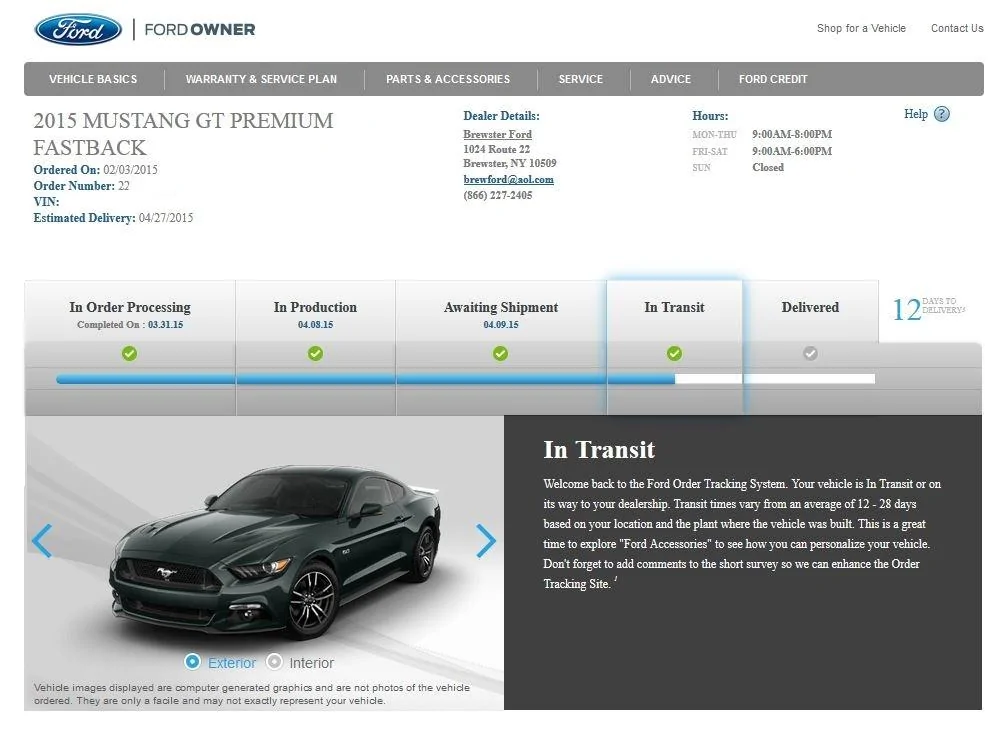
Task: Show next vehicle image with right arrow
Action: click(x=486, y=541)
